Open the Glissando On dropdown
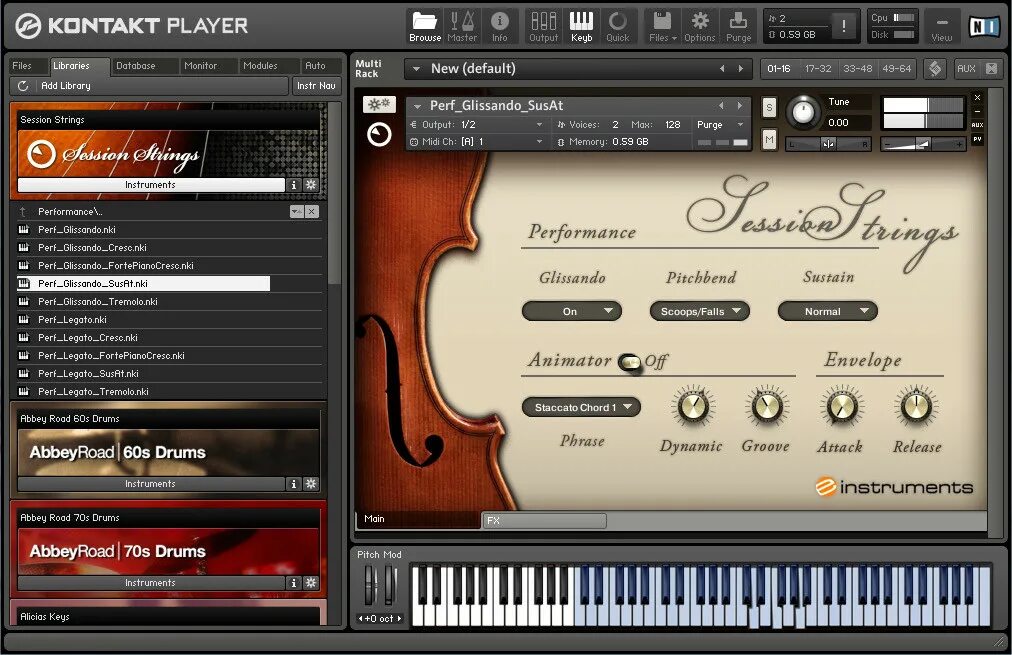1012x655 pixels. 571,311
